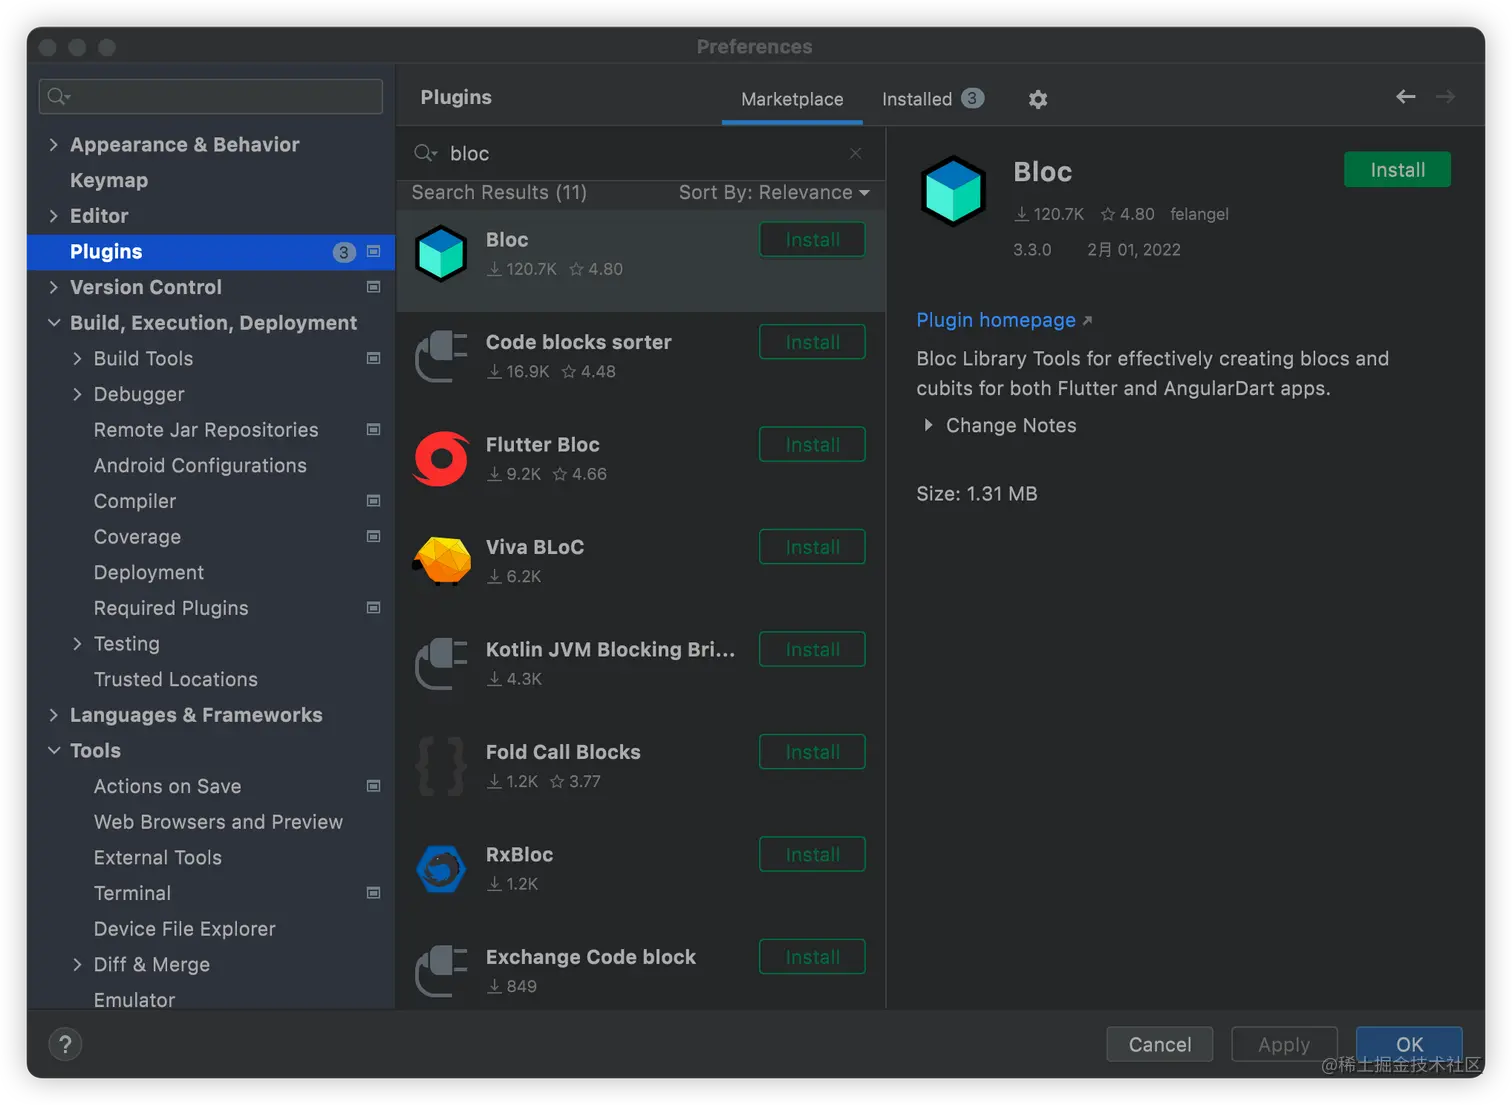Screen dimensions: 1512x1105
Task: Focus the settings search field
Action: [211, 96]
